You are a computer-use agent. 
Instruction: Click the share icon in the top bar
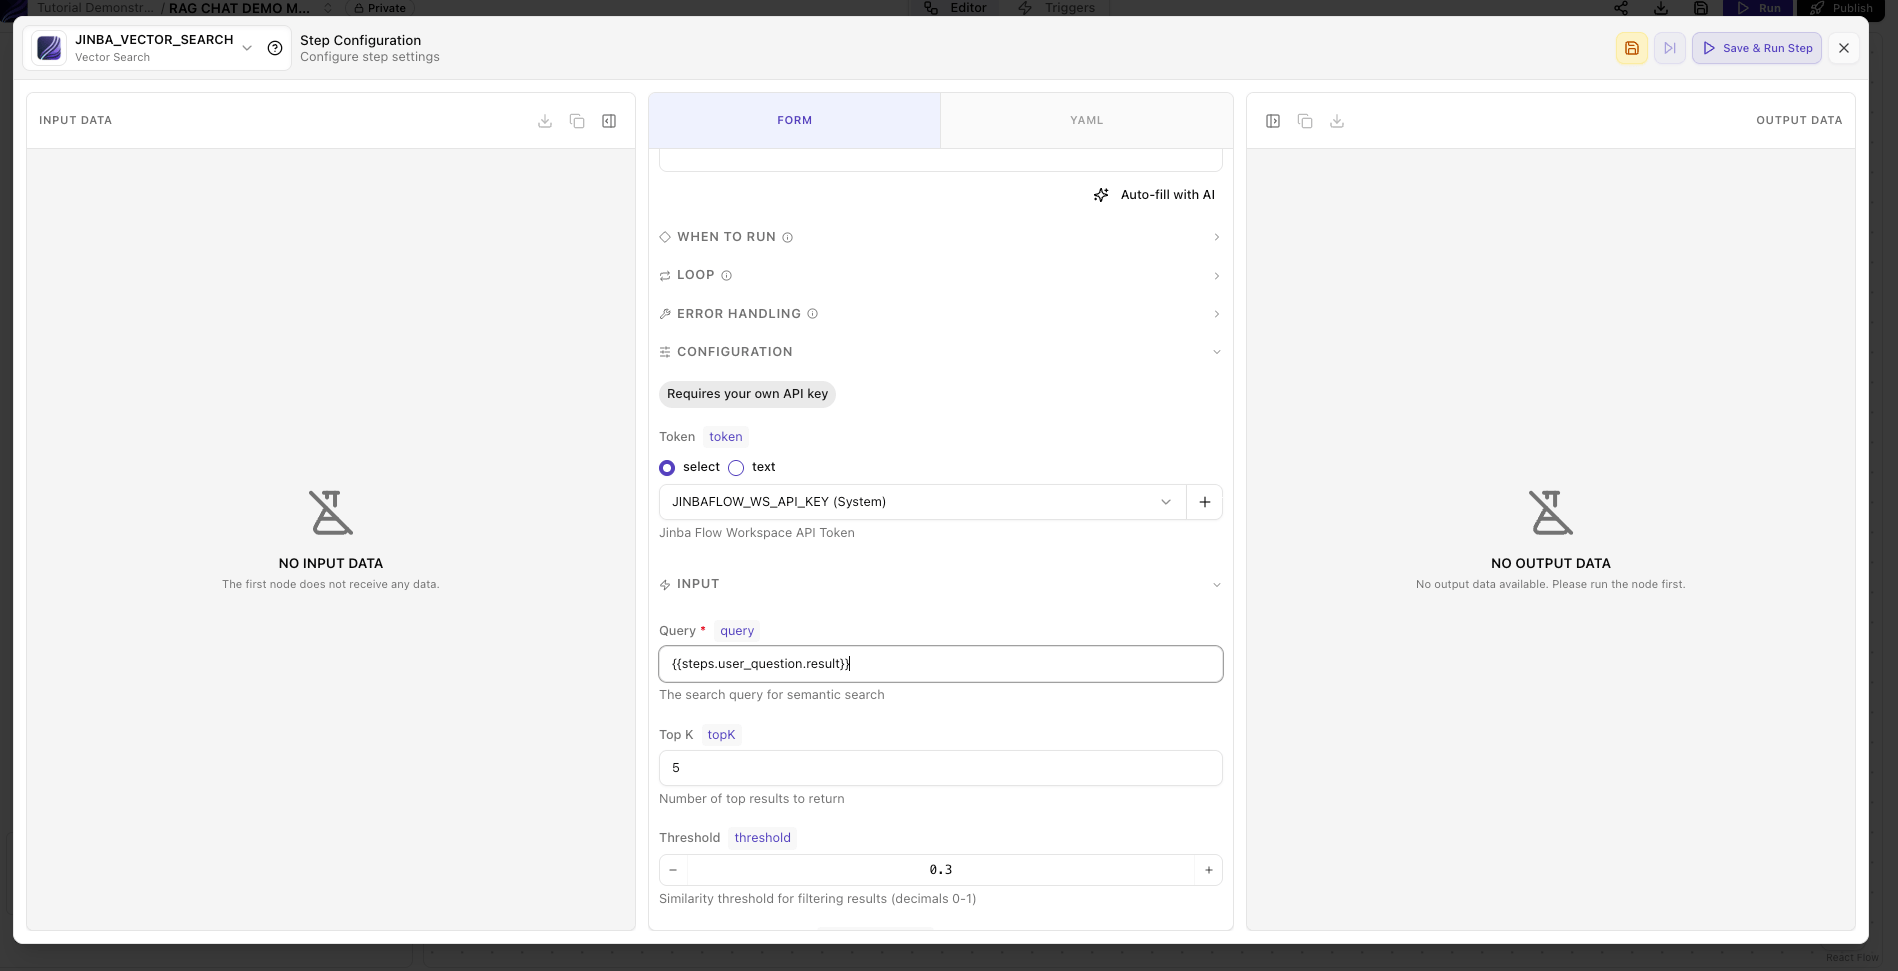[x=1621, y=8]
